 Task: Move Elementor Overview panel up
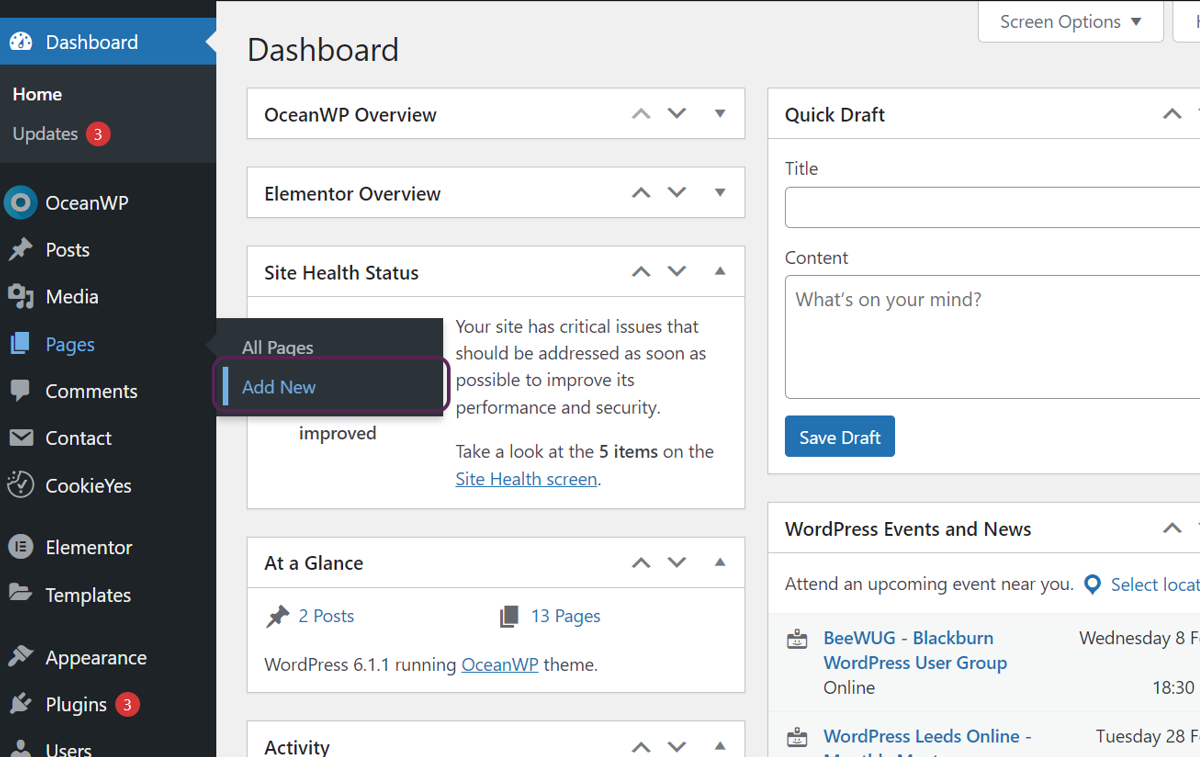click(x=641, y=193)
